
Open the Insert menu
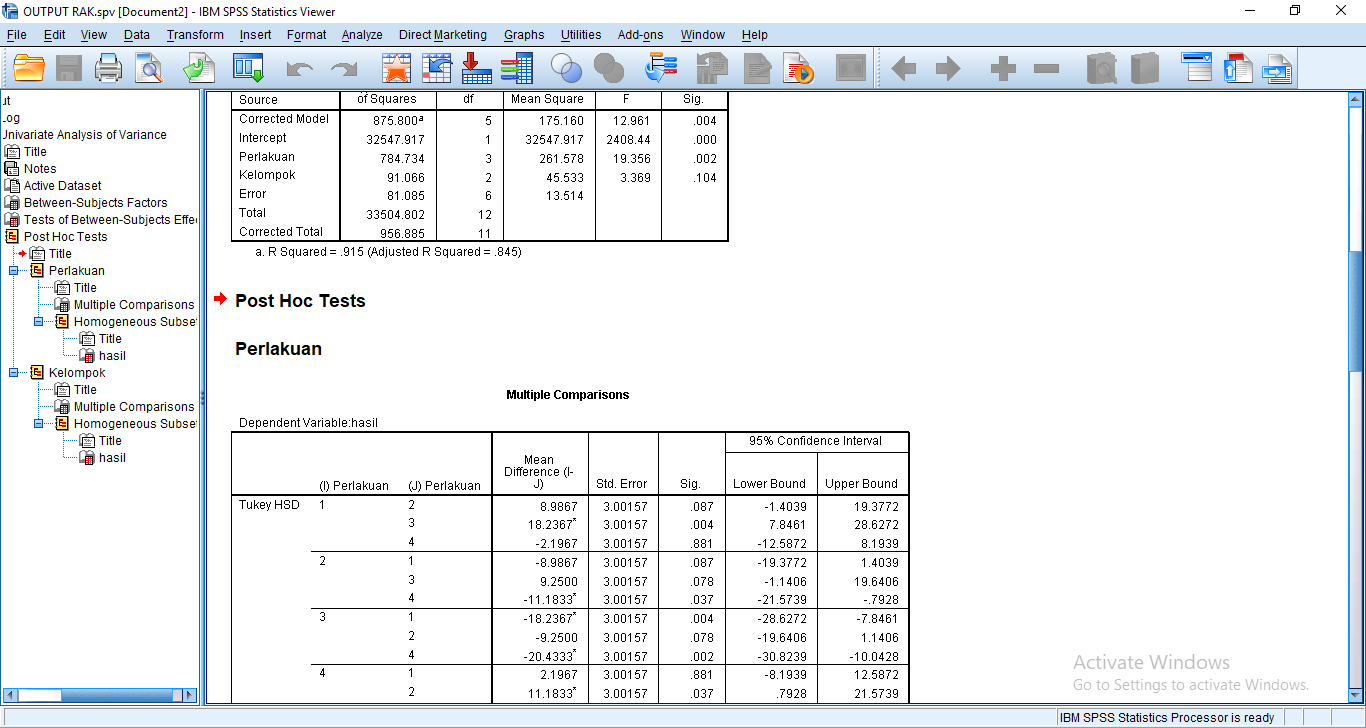pyautogui.click(x=255, y=35)
